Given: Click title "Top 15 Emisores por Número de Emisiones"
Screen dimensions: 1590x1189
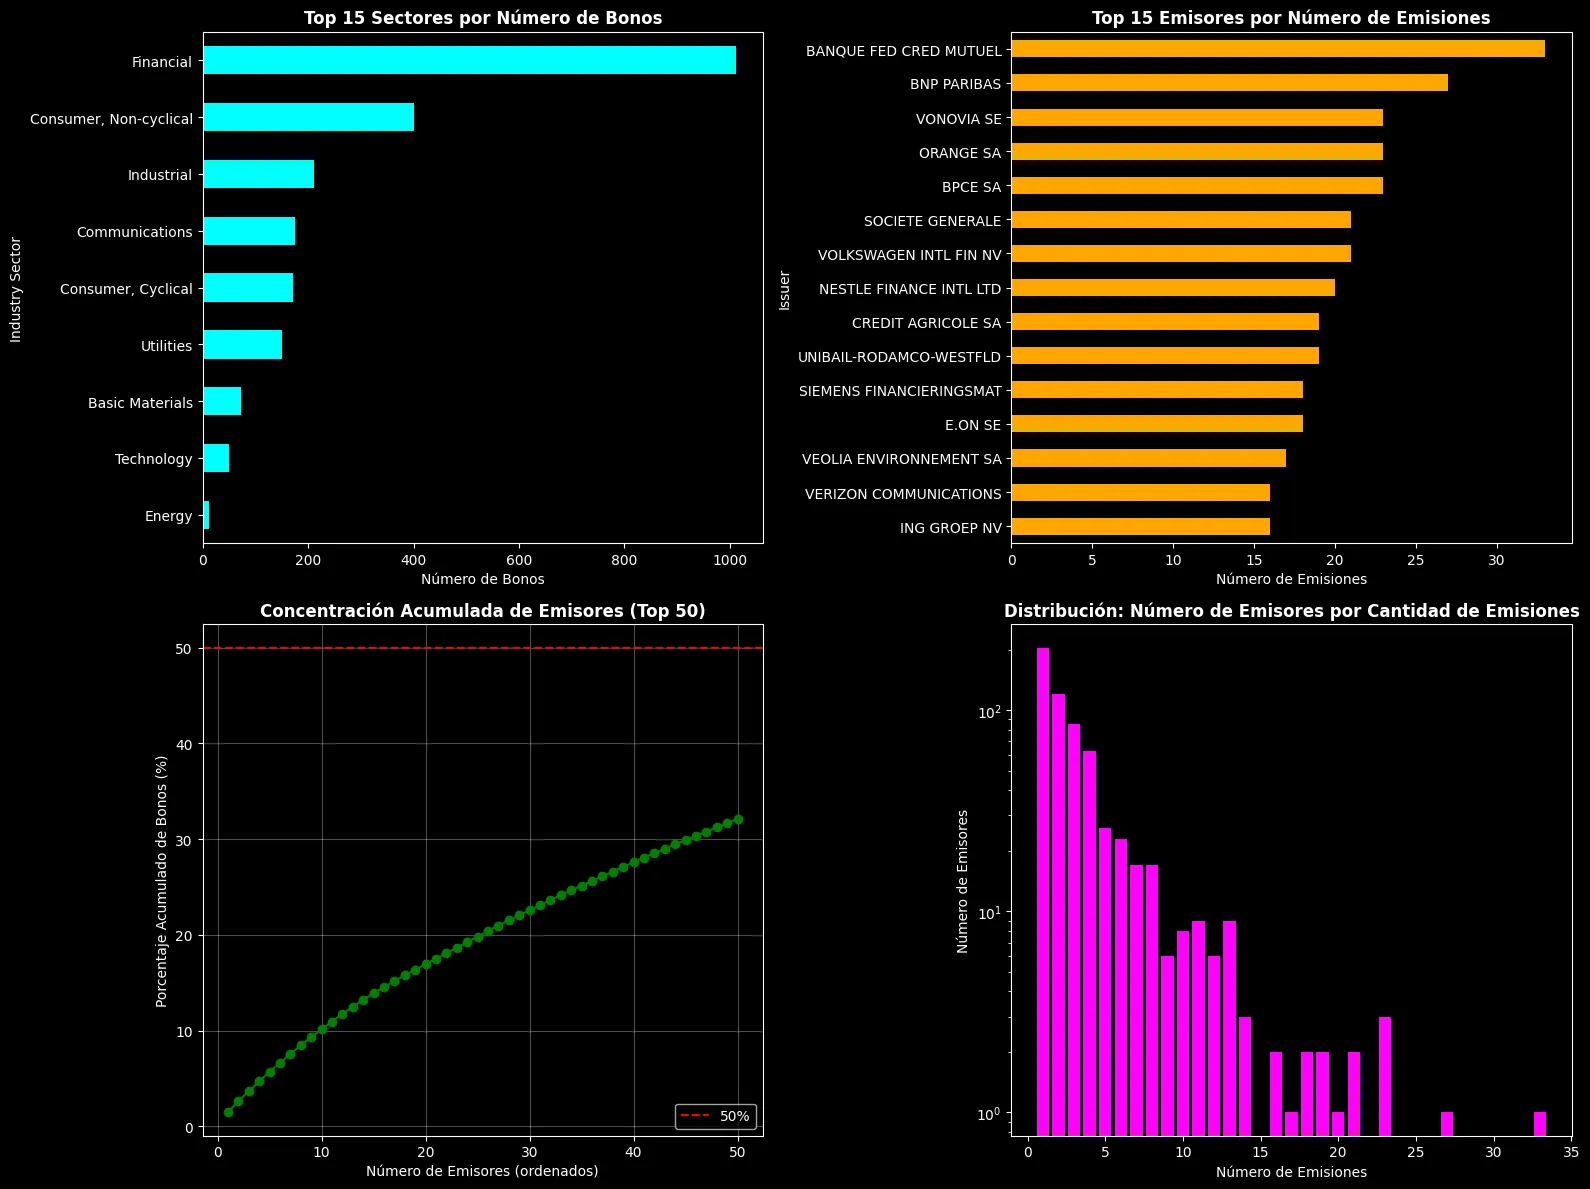Looking at the screenshot, I should tap(1291, 18).
